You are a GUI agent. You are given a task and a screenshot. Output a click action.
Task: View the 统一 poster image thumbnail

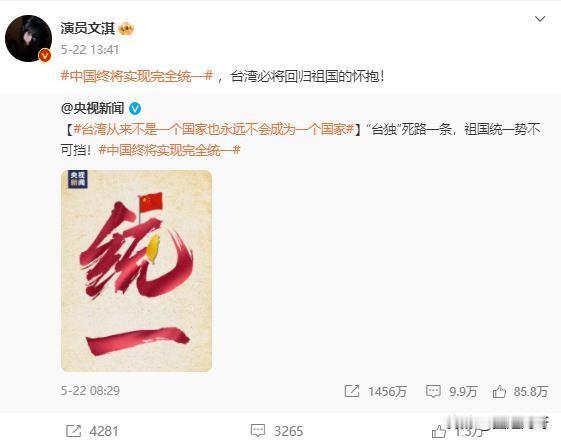(136, 271)
